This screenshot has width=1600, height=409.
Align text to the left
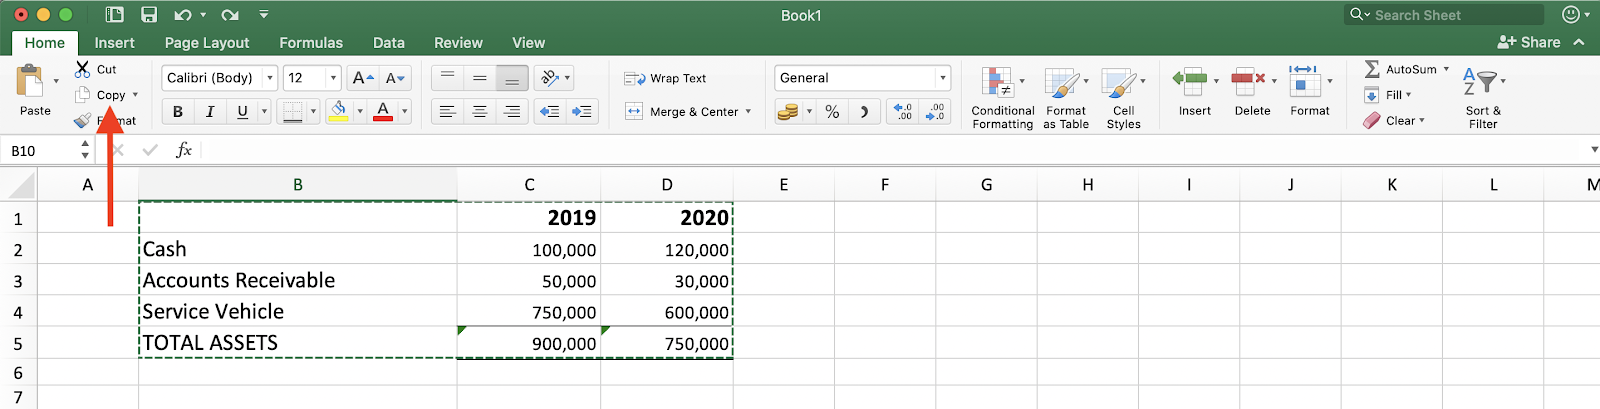(x=447, y=111)
